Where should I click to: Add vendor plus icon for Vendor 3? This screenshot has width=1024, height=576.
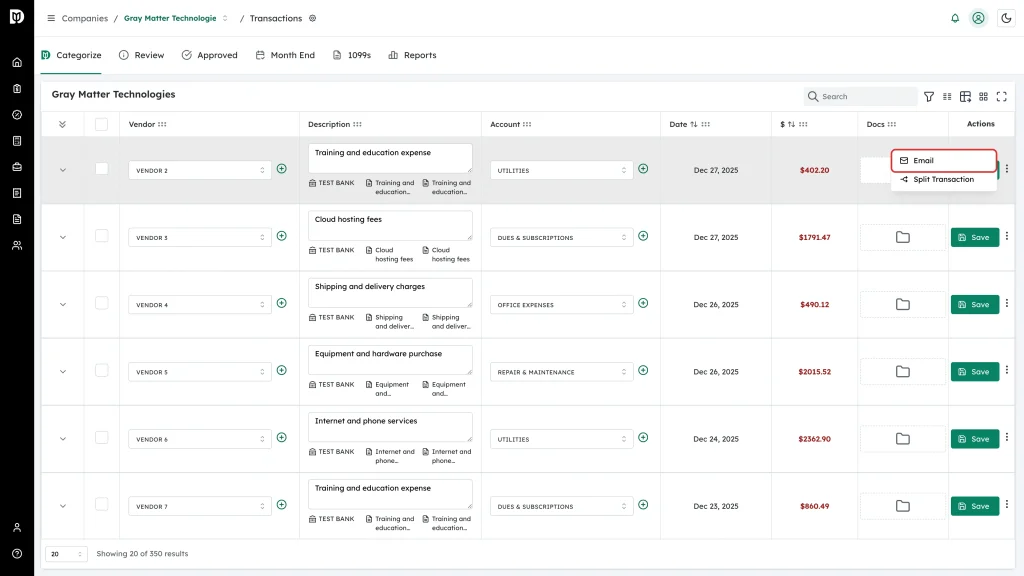click(281, 236)
